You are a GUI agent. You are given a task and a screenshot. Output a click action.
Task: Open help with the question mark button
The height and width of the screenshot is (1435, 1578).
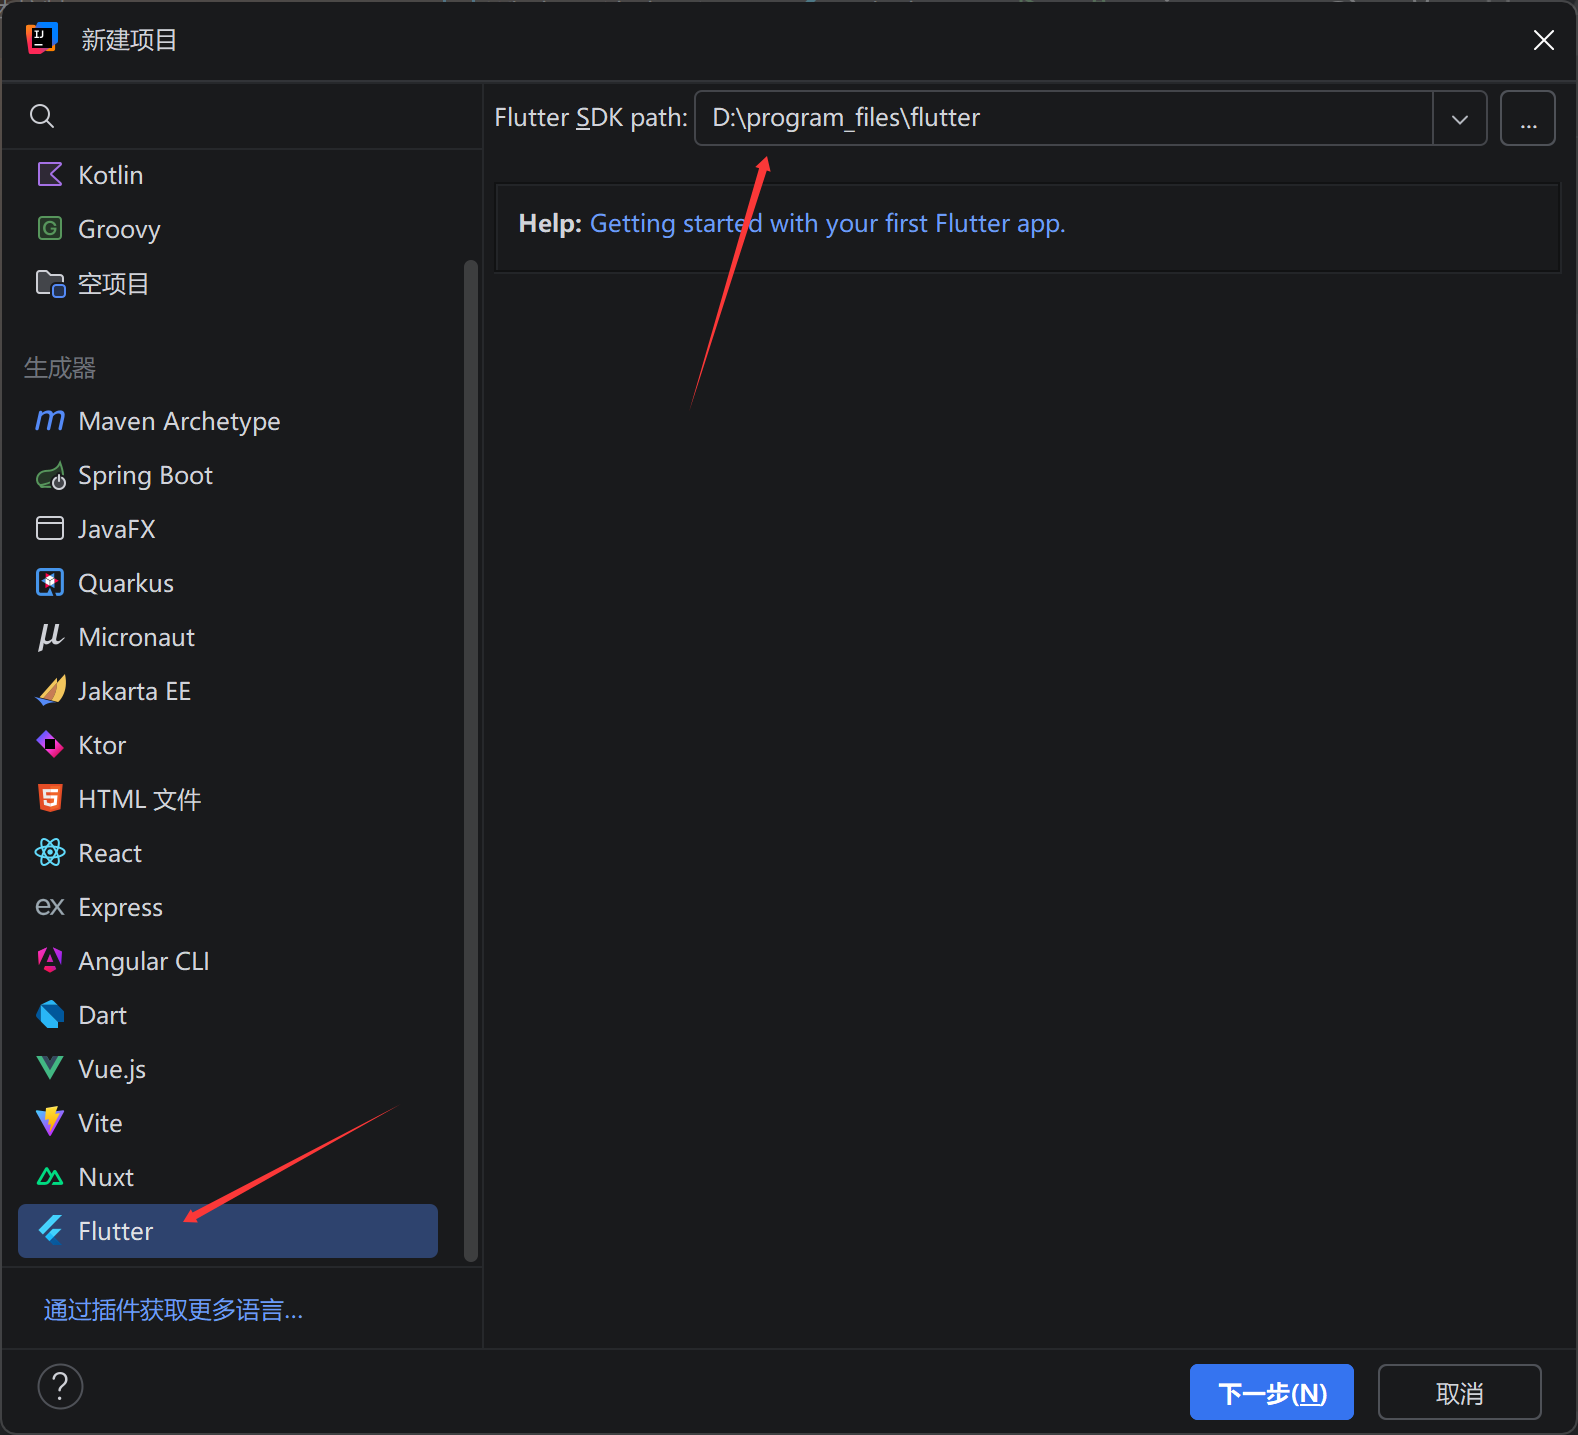pyautogui.click(x=60, y=1387)
